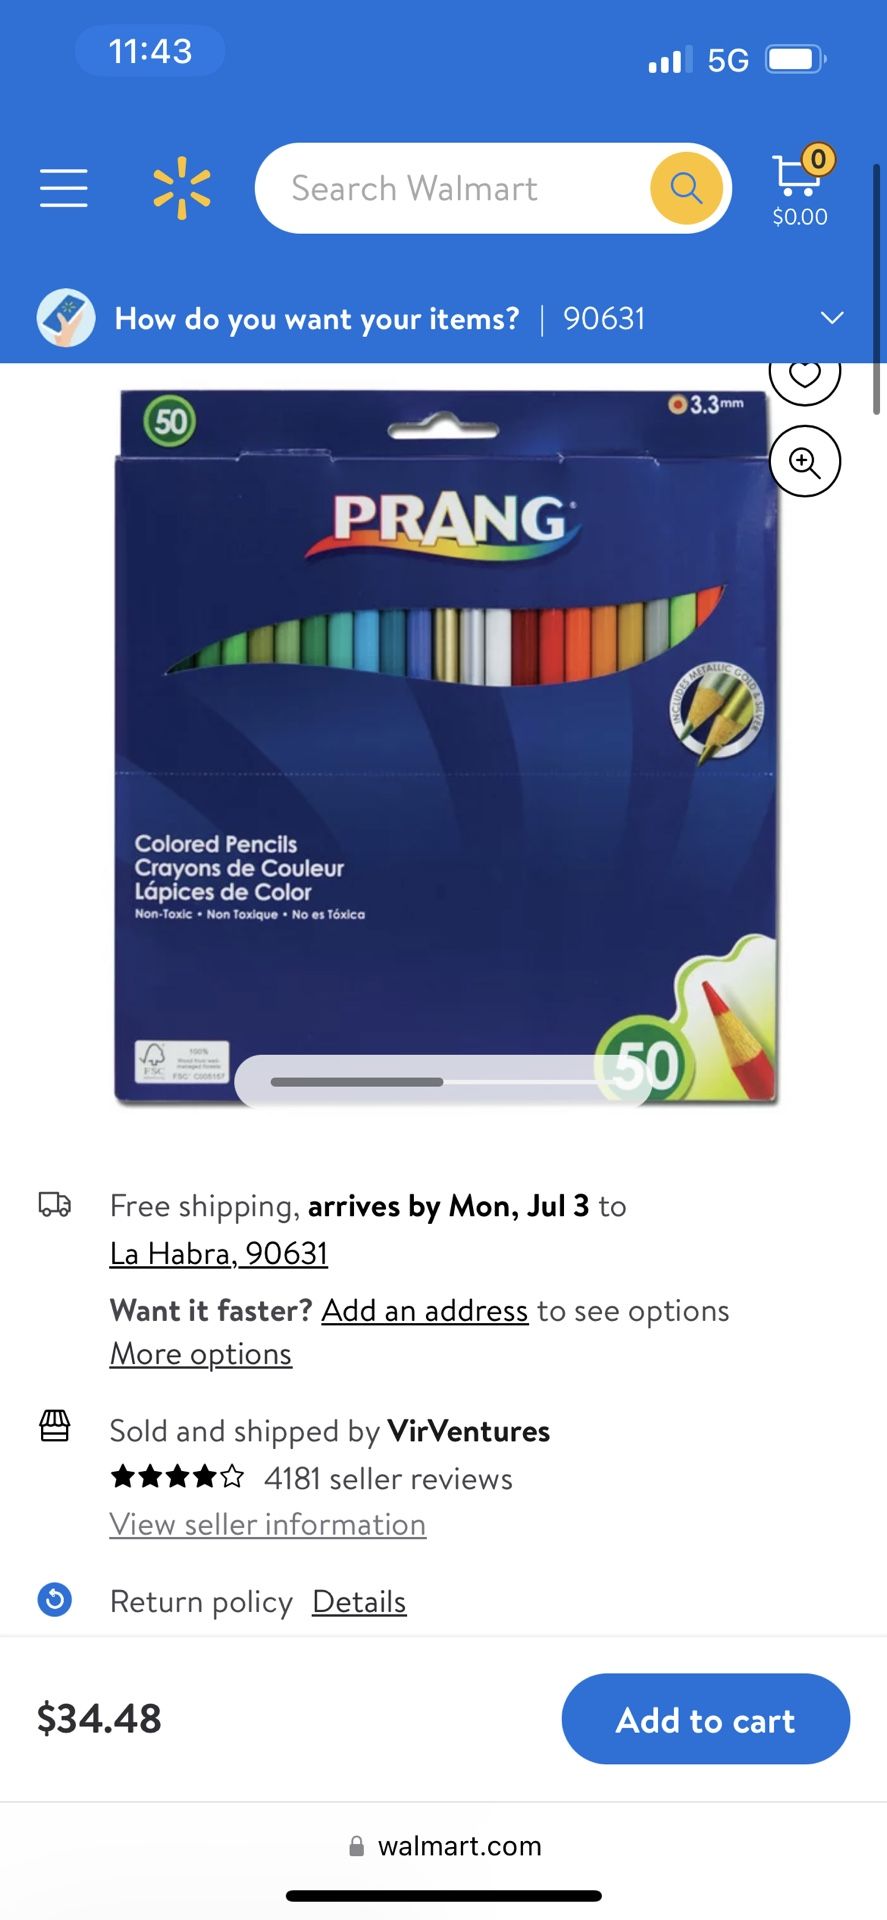Tap the storefront seller icon
The width and height of the screenshot is (887, 1920).
click(55, 1426)
